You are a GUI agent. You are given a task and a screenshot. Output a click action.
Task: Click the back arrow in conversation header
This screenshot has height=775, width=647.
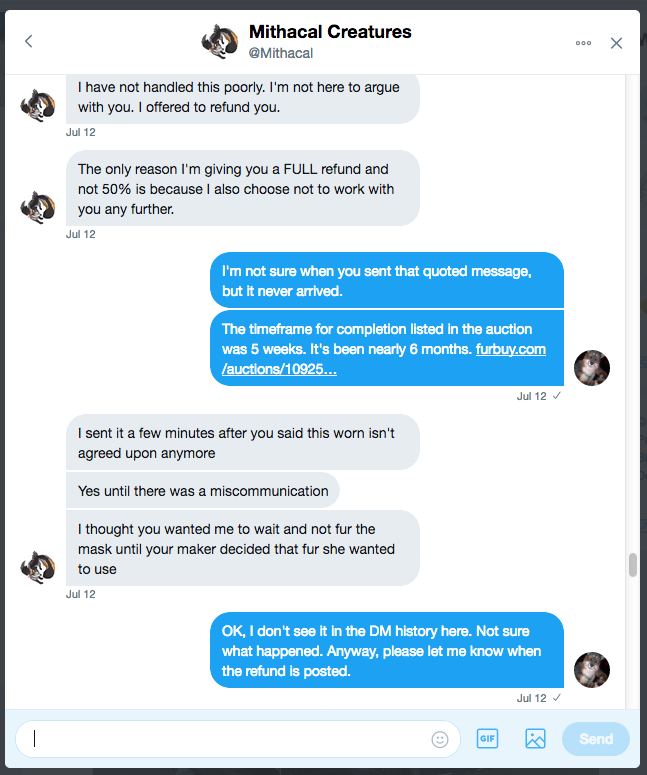coord(28,42)
